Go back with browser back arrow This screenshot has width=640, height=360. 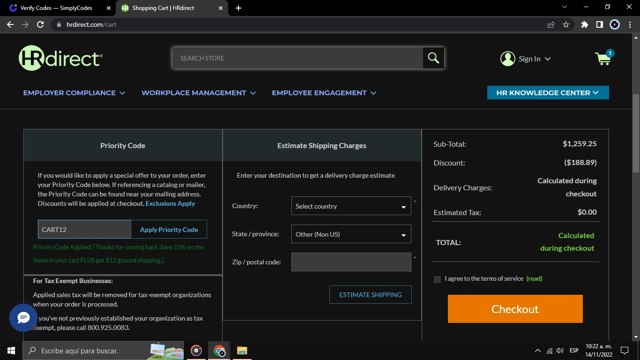pos(10,24)
